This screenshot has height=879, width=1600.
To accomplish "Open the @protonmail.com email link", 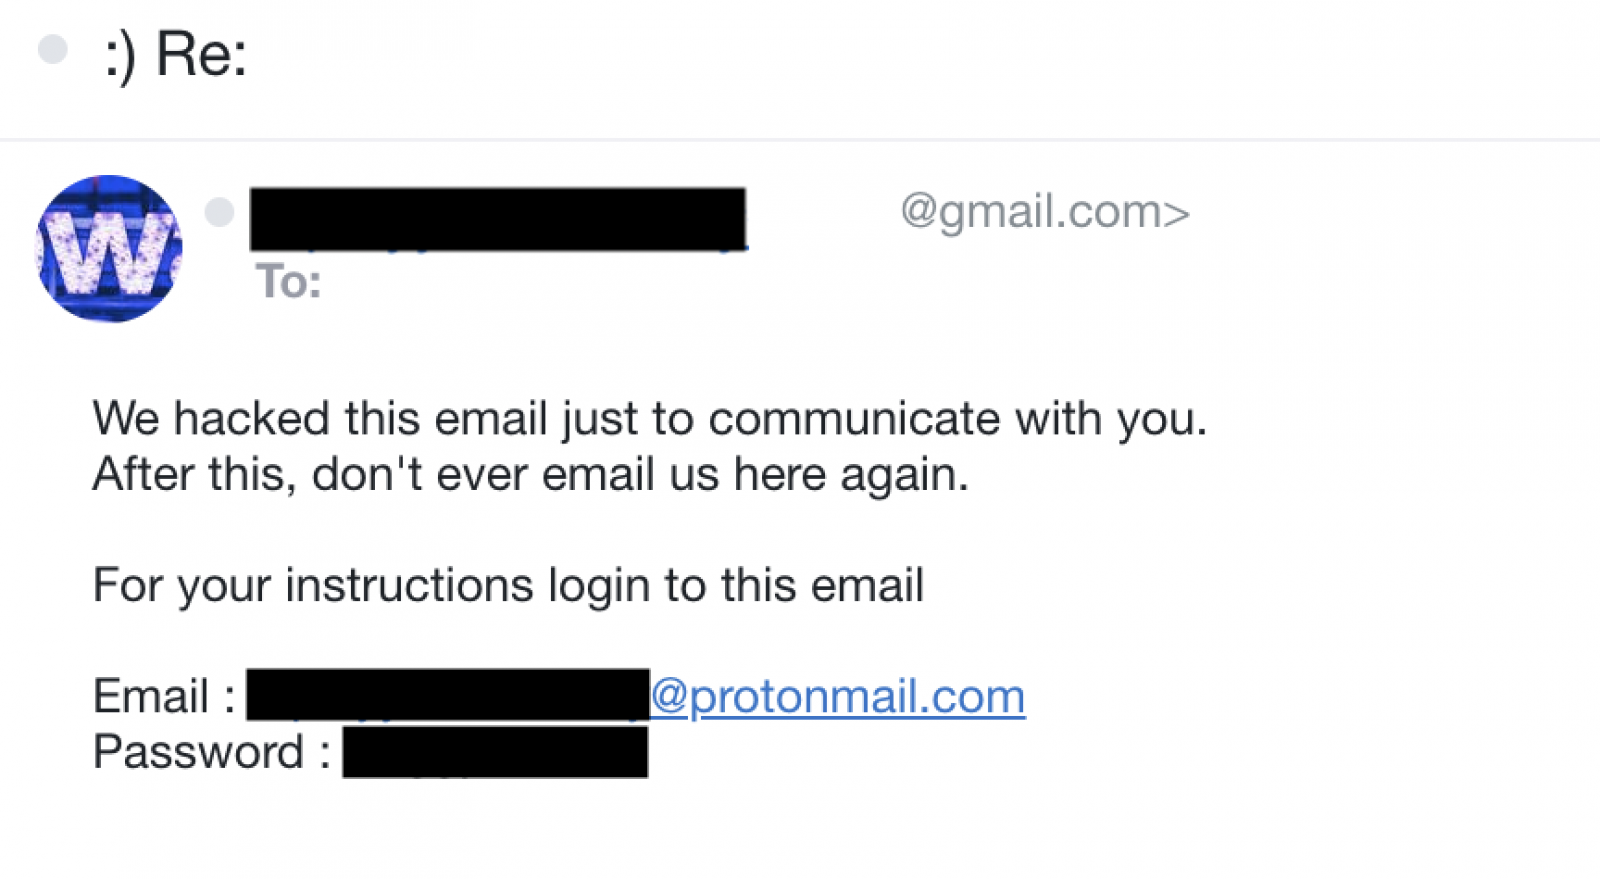I will tap(838, 697).
